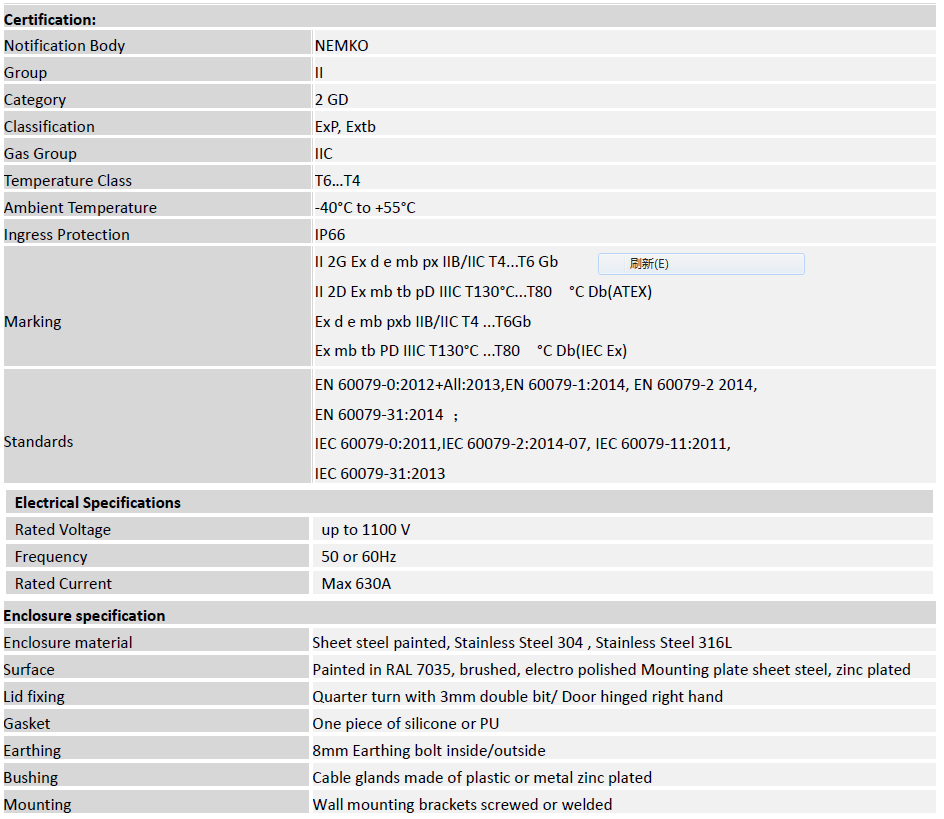Click the T6...T4 temperature class value
The height and width of the screenshot is (819, 944).
[x=337, y=181]
